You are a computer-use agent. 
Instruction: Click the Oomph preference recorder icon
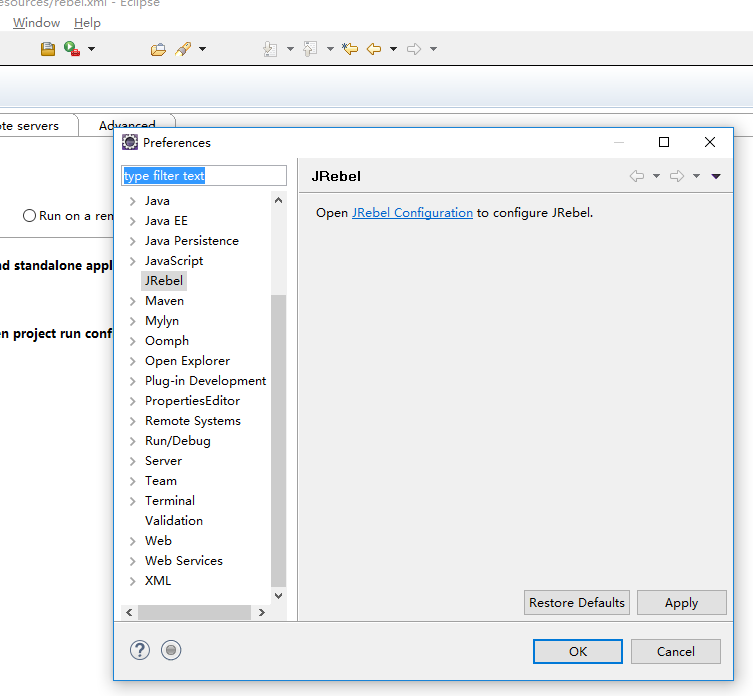[x=171, y=650]
